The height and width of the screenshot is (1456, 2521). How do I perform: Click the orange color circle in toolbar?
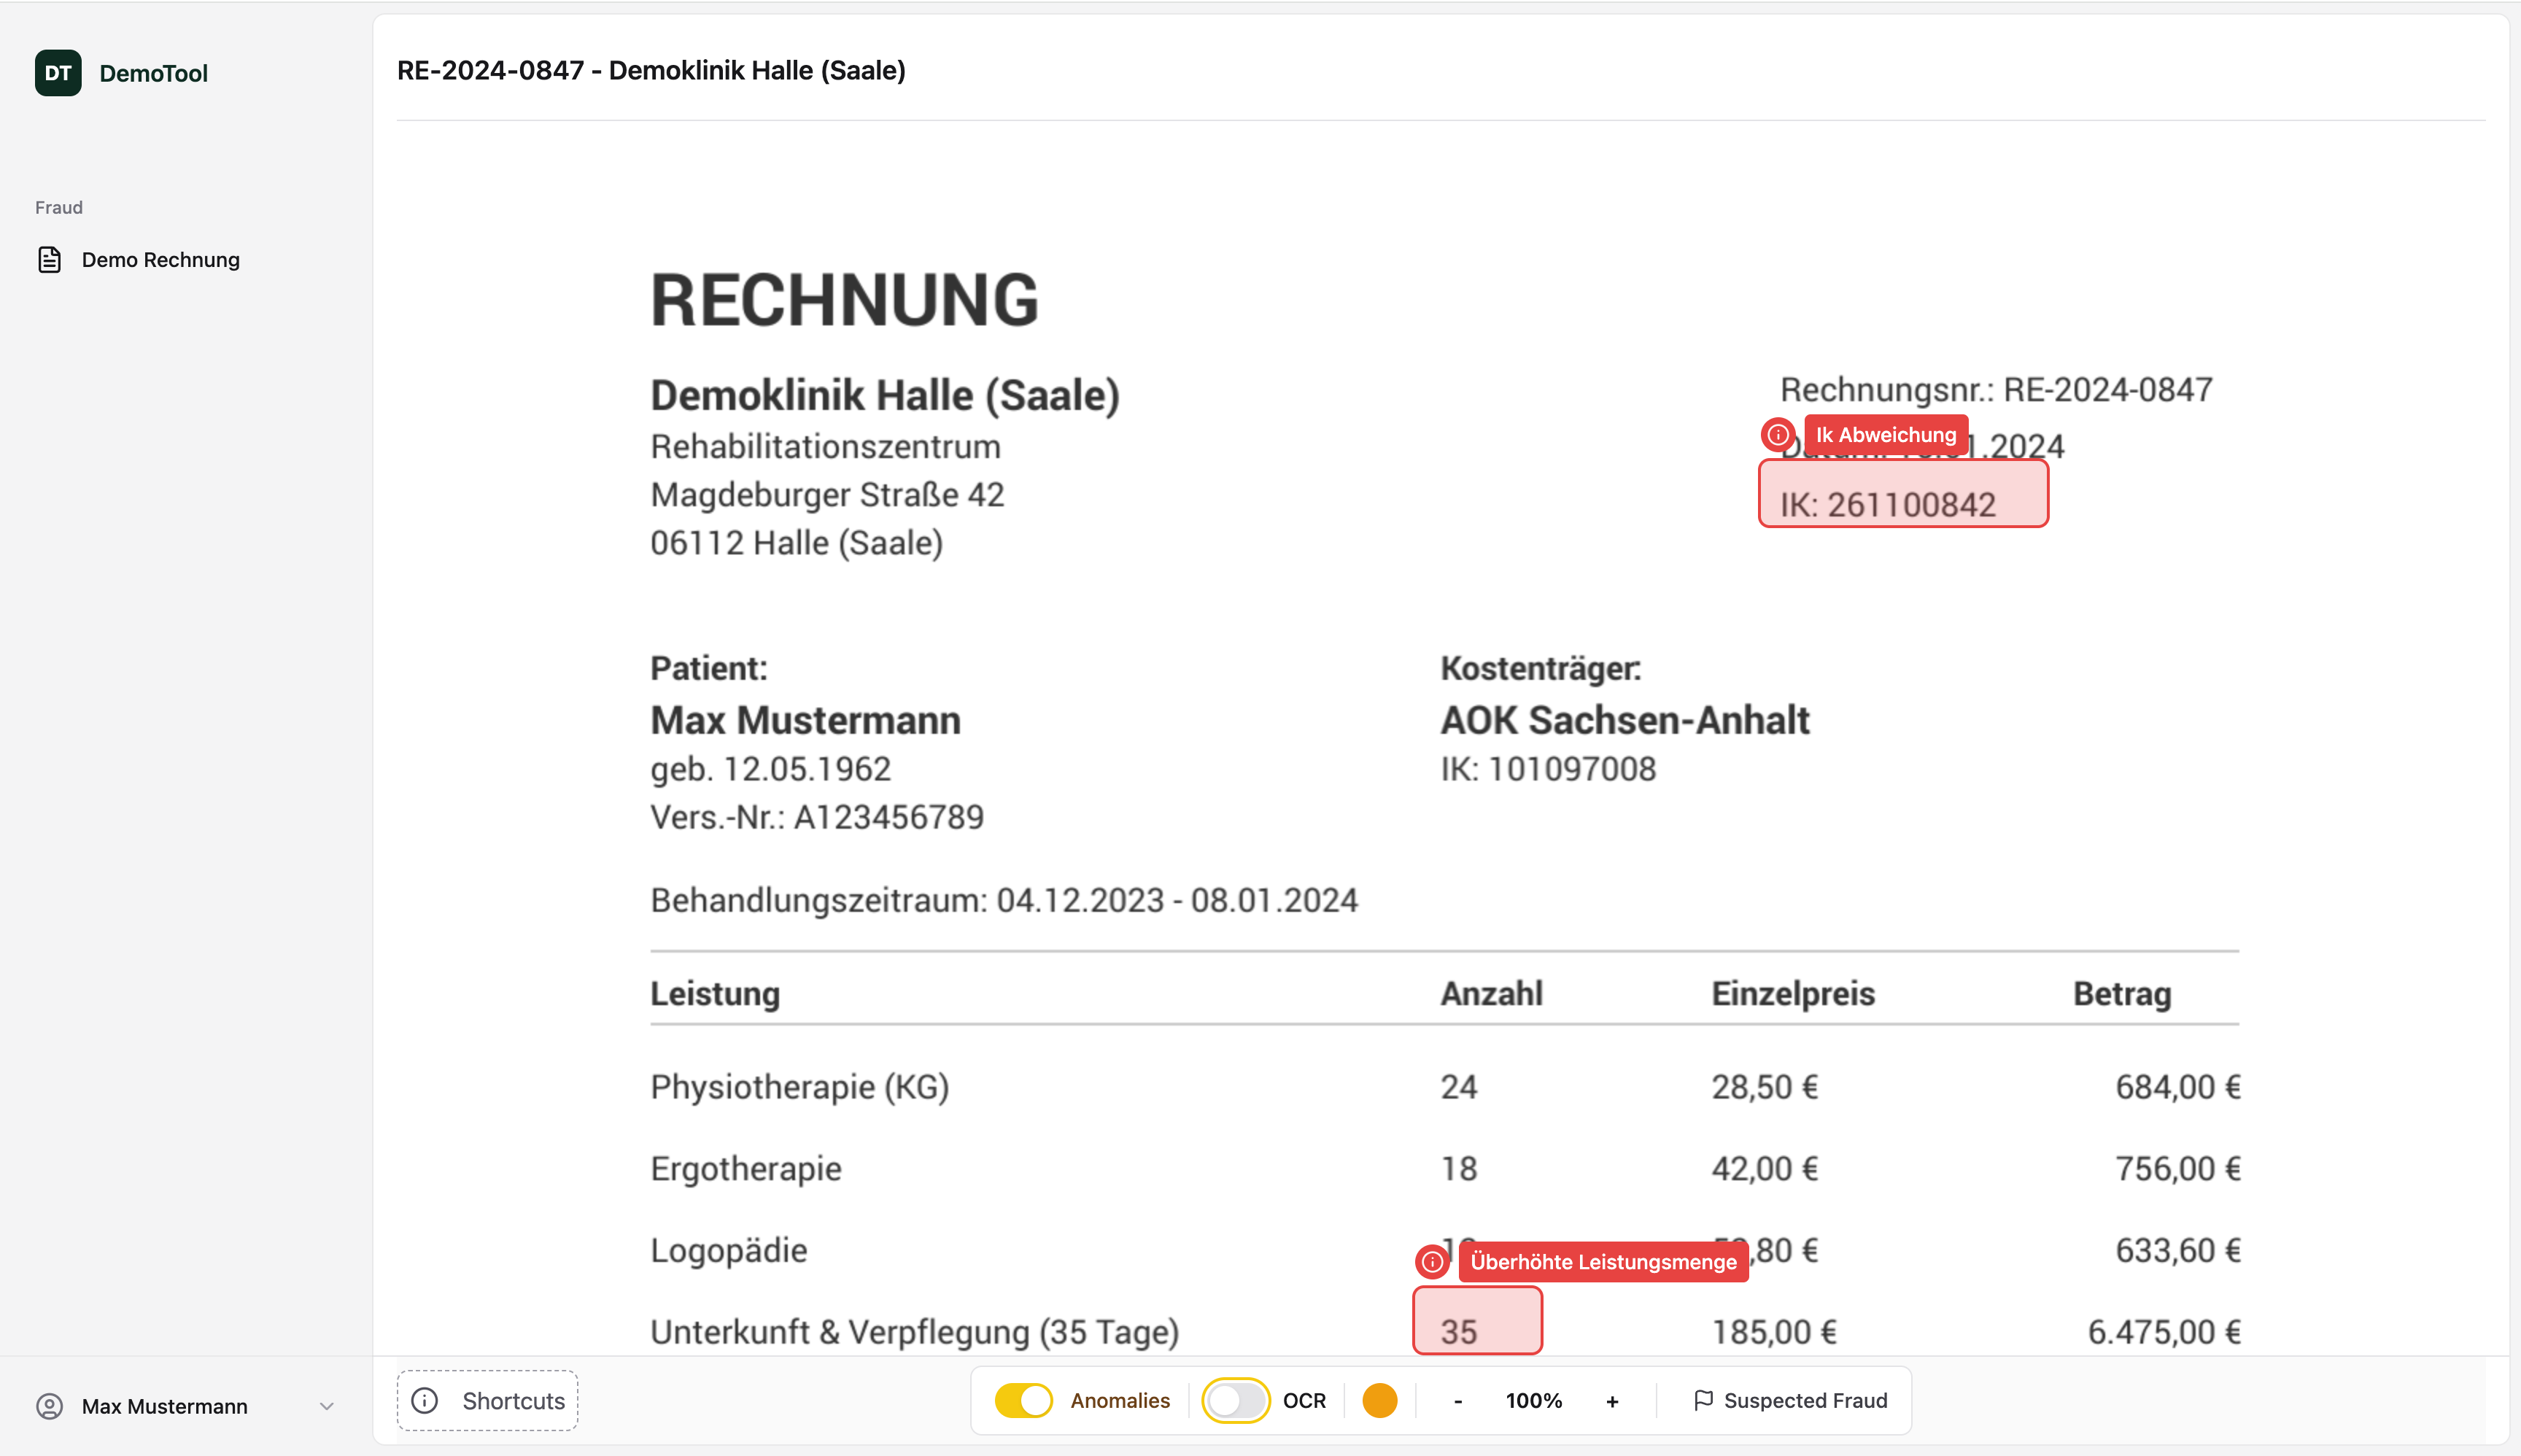(x=1379, y=1401)
